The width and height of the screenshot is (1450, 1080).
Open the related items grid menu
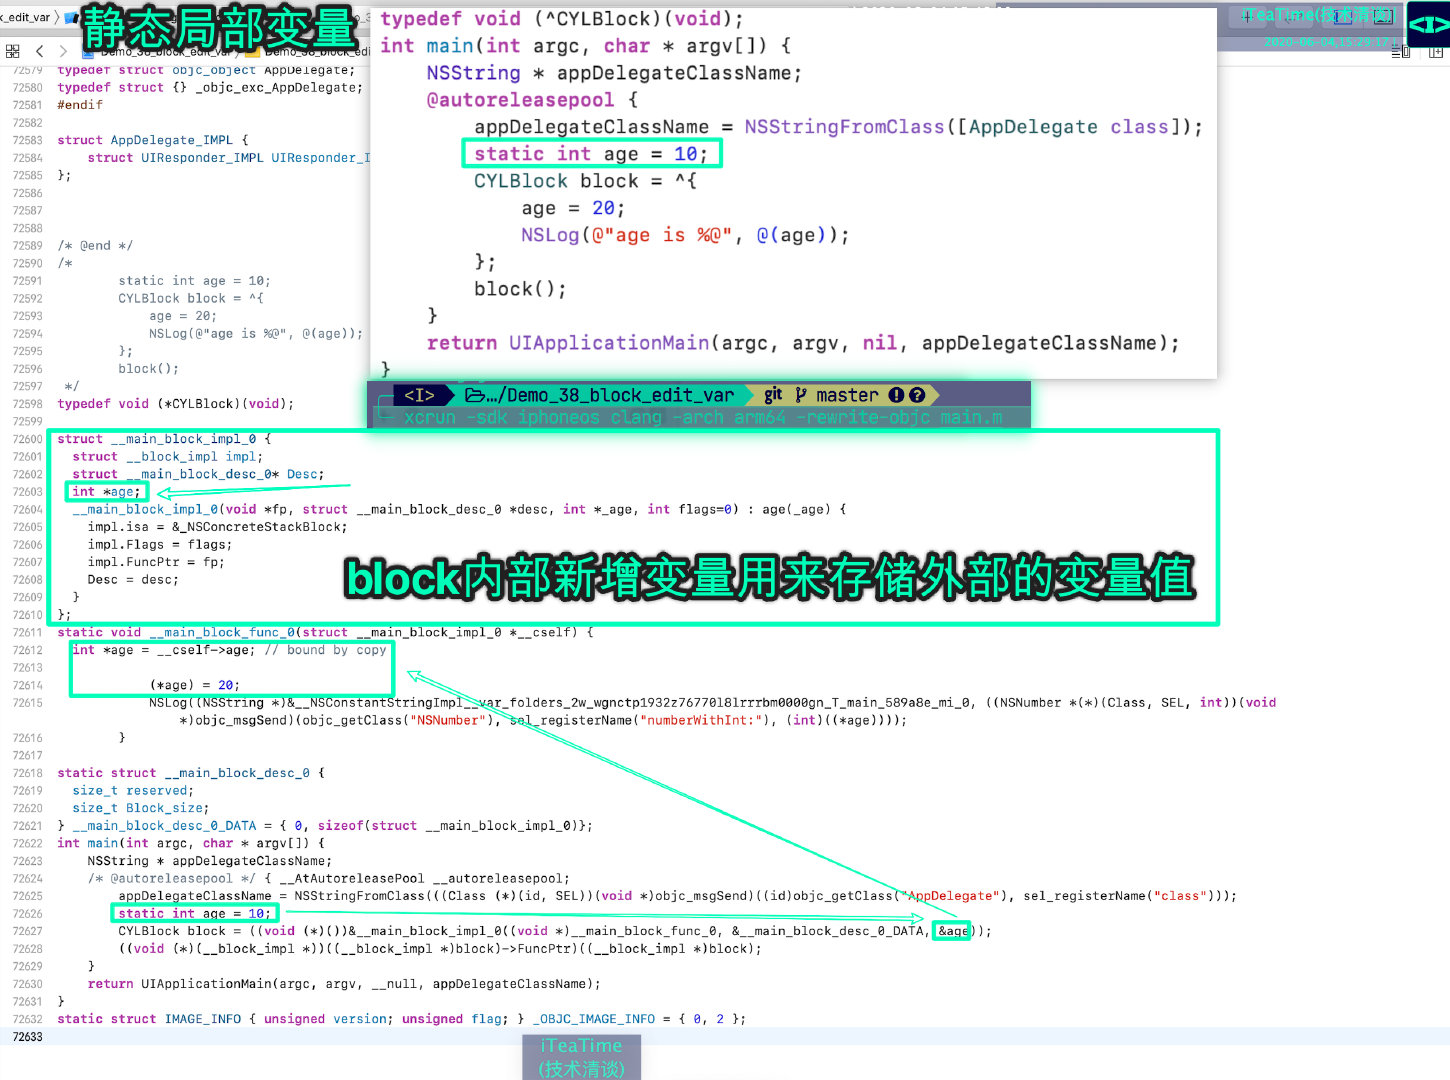click(12, 51)
